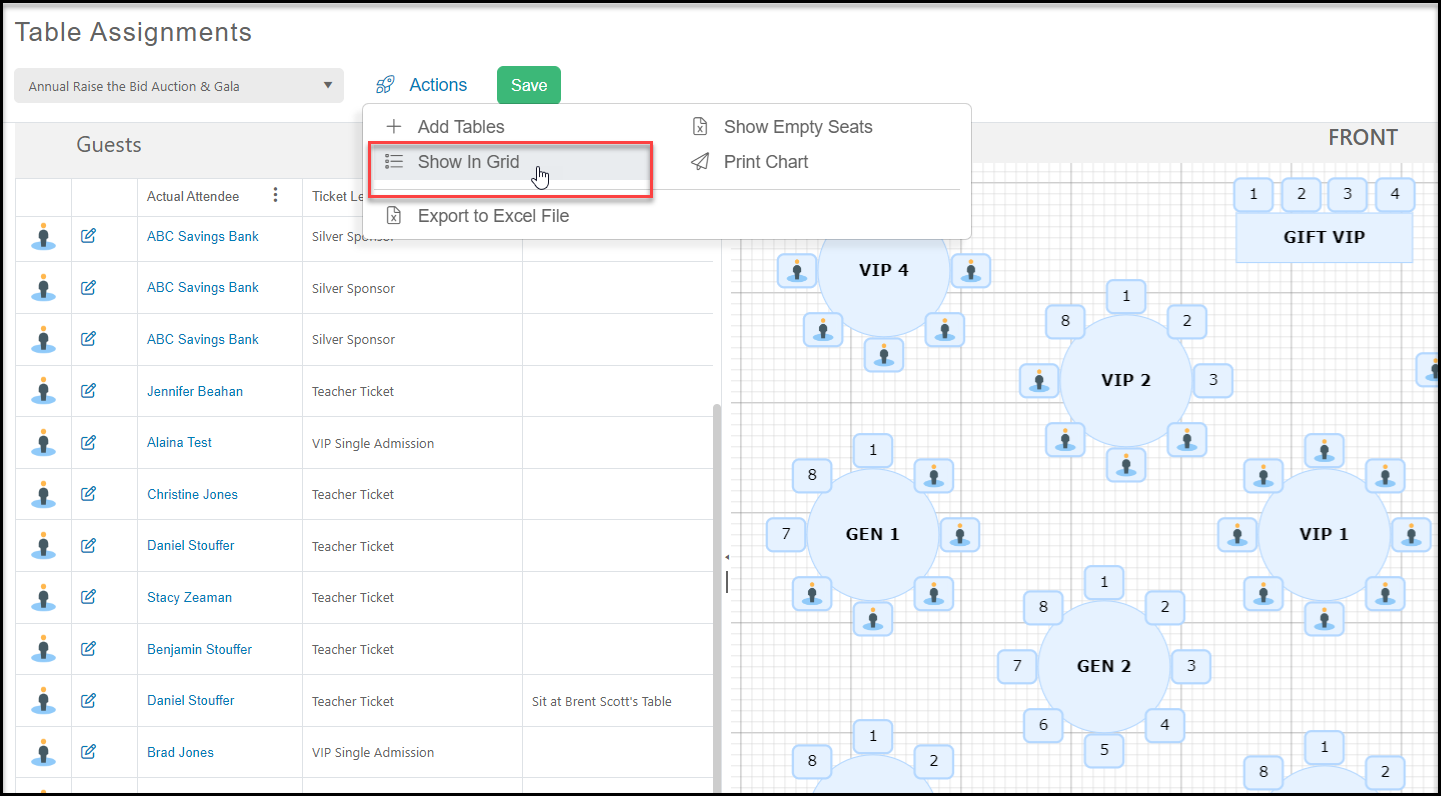Click person icon for Alaina Test
Image resolution: width=1441 pixels, height=796 pixels.
[x=43, y=442]
